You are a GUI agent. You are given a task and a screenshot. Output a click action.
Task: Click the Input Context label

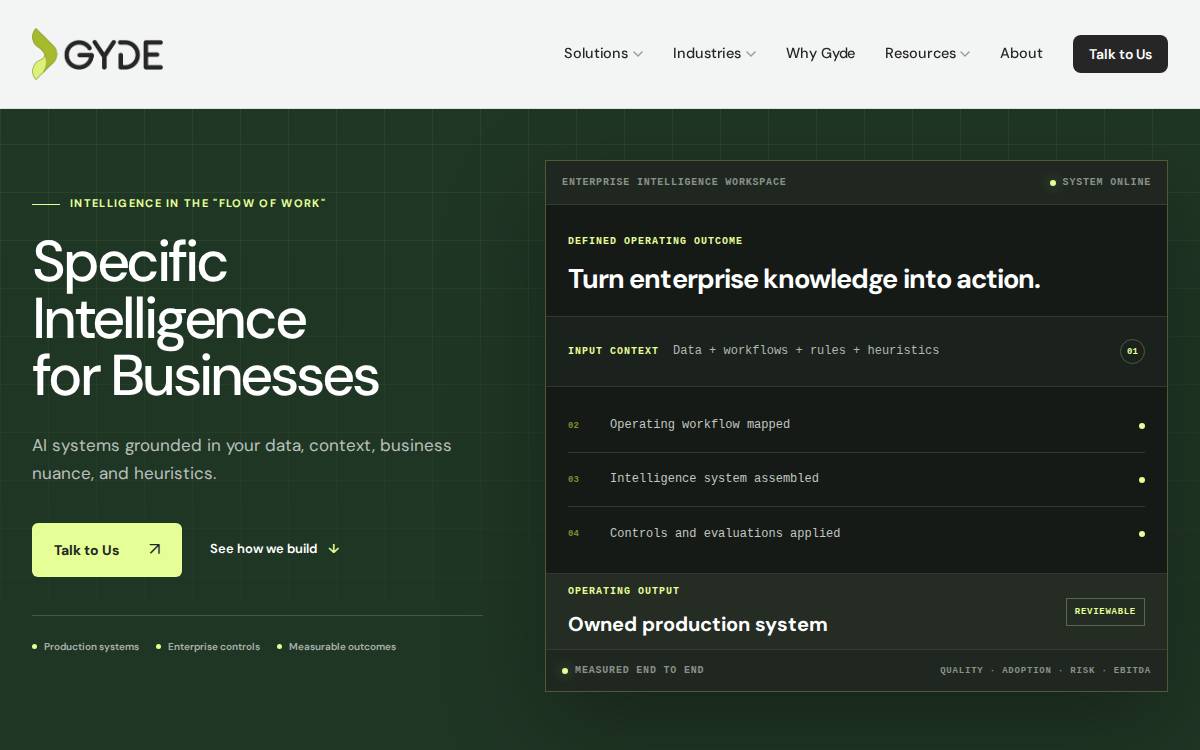pos(613,351)
